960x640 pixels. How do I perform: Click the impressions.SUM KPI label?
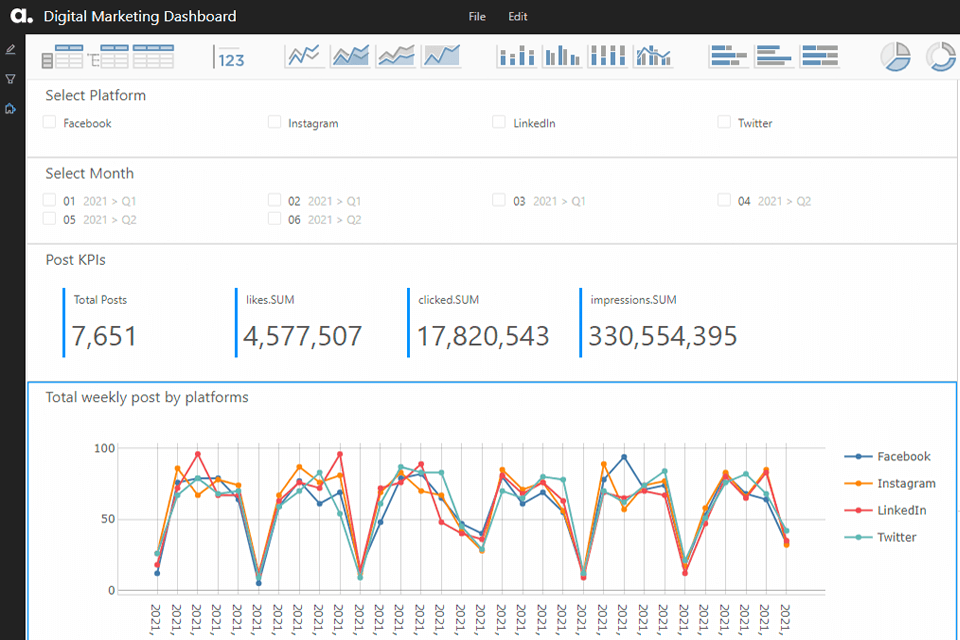click(x=633, y=300)
